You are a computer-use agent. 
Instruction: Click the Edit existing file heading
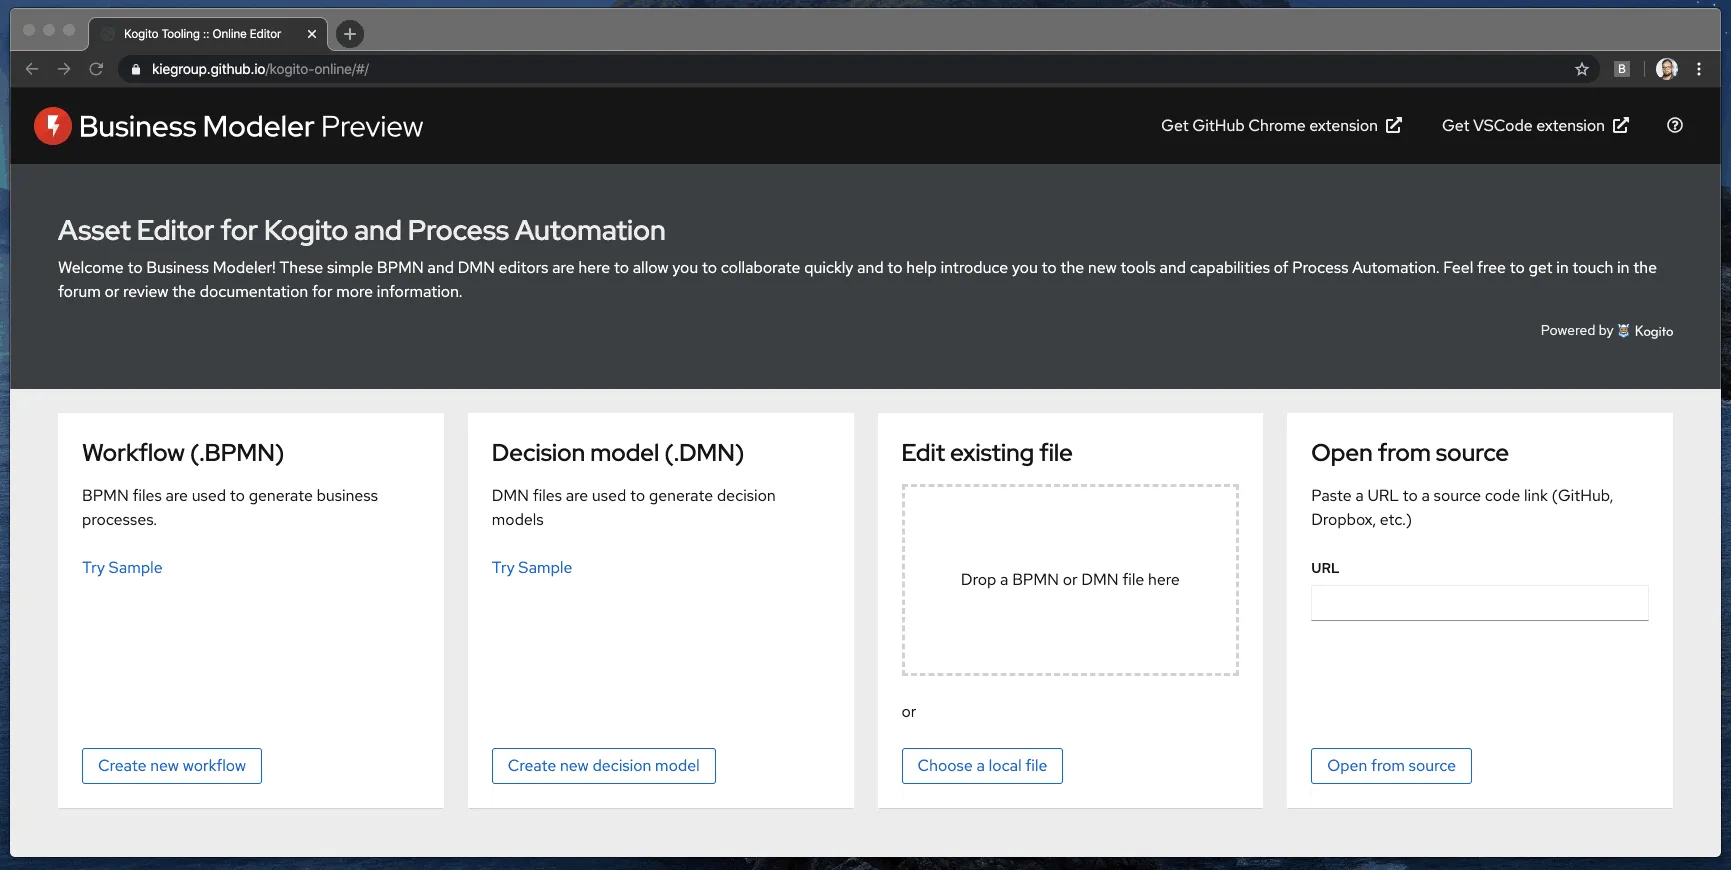[987, 453]
